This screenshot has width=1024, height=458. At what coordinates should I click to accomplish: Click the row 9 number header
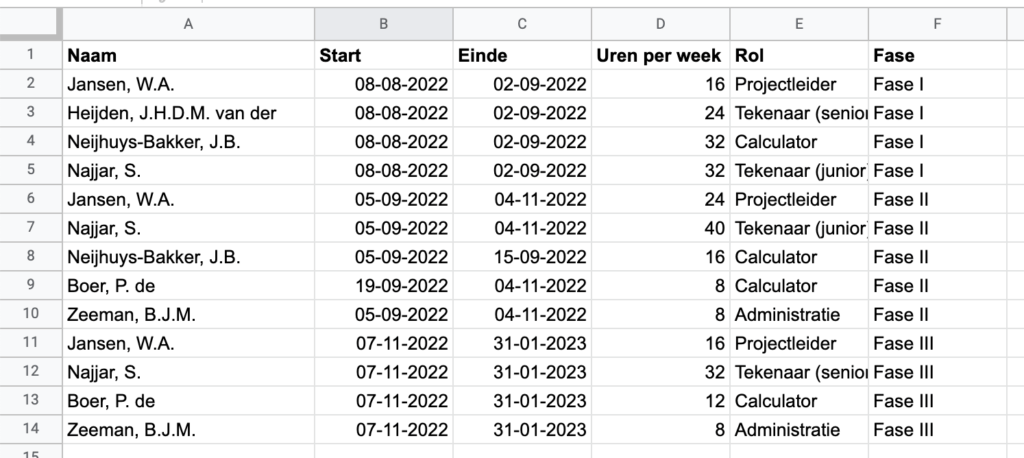(30, 286)
